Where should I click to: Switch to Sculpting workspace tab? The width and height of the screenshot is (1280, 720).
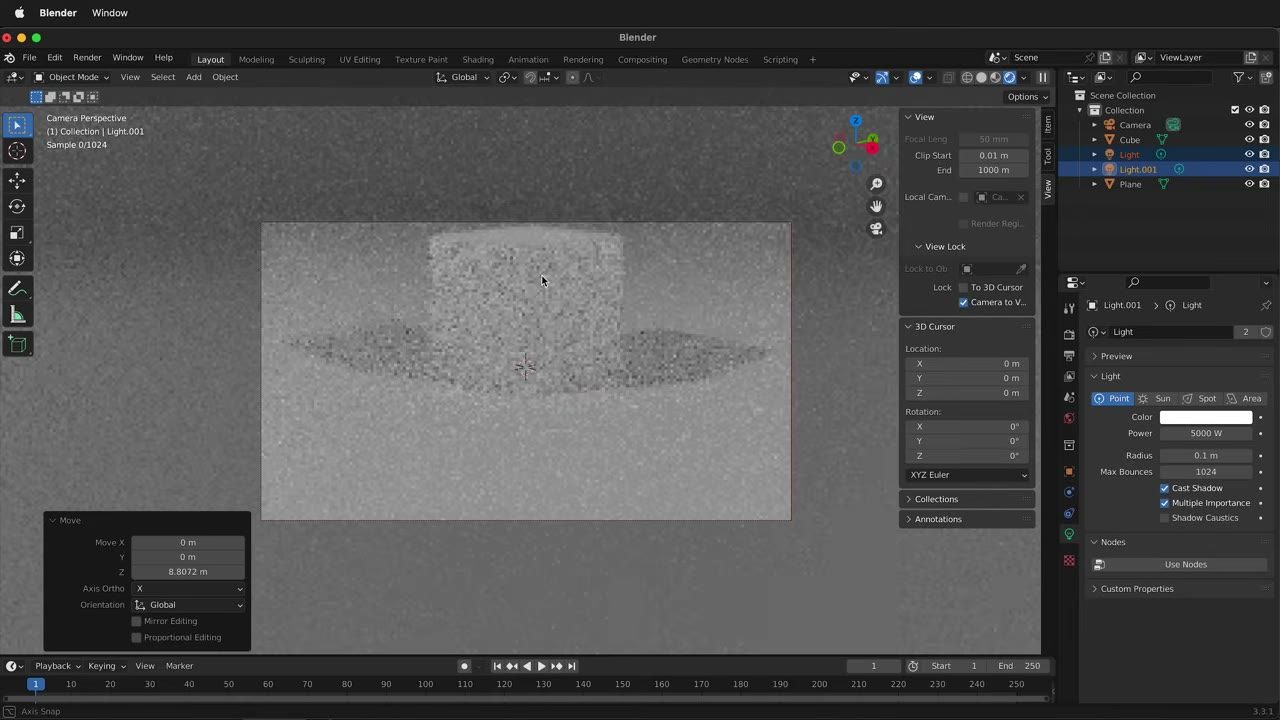[306, 59]
